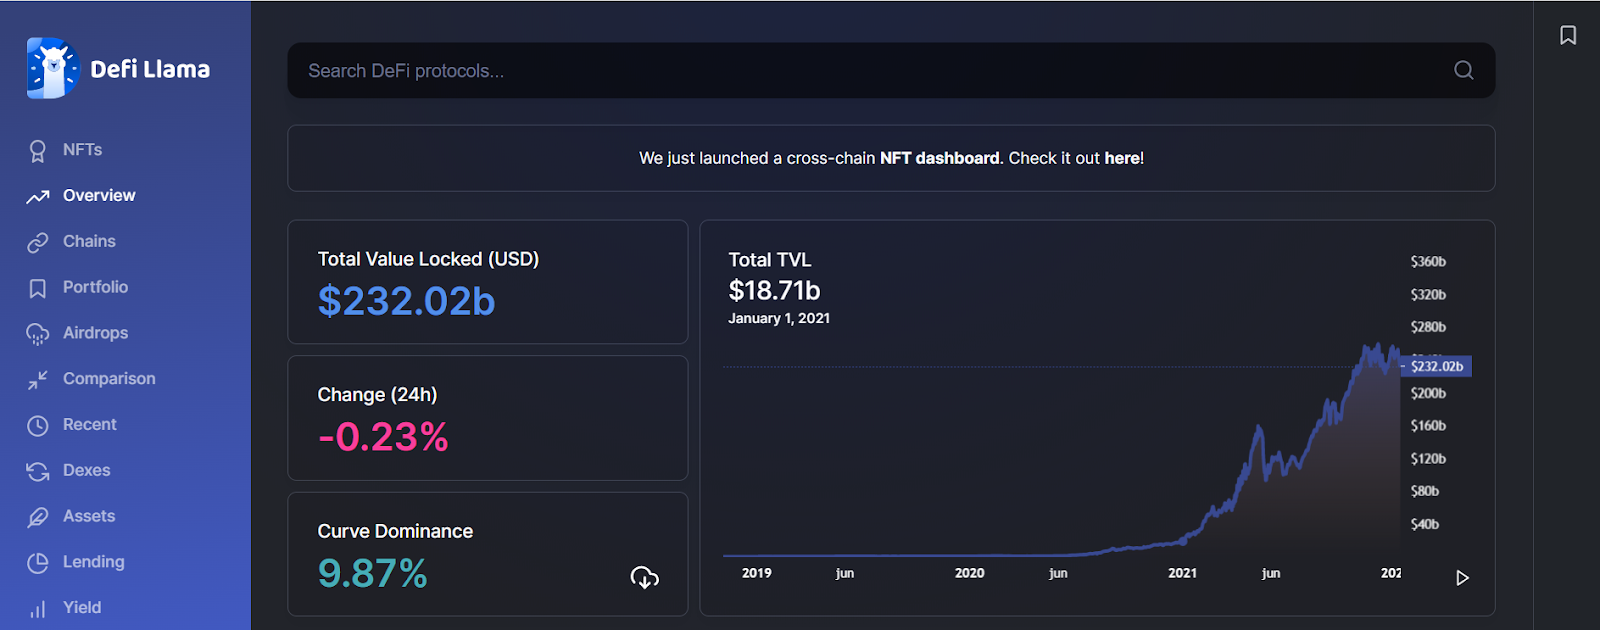Go to the Chains page
The height and width of the screenshot is (630, 1600).
pos(89,242)
